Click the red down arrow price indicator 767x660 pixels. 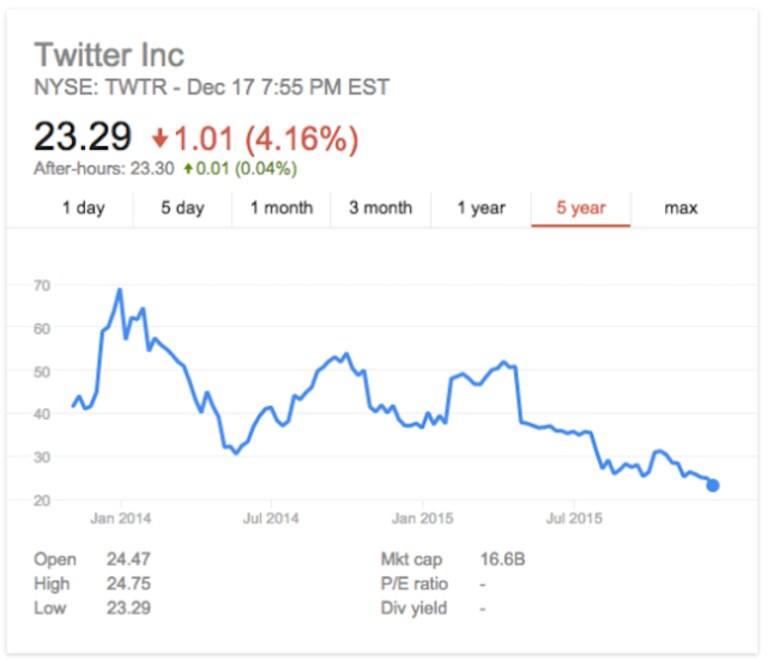coord(160,138)
